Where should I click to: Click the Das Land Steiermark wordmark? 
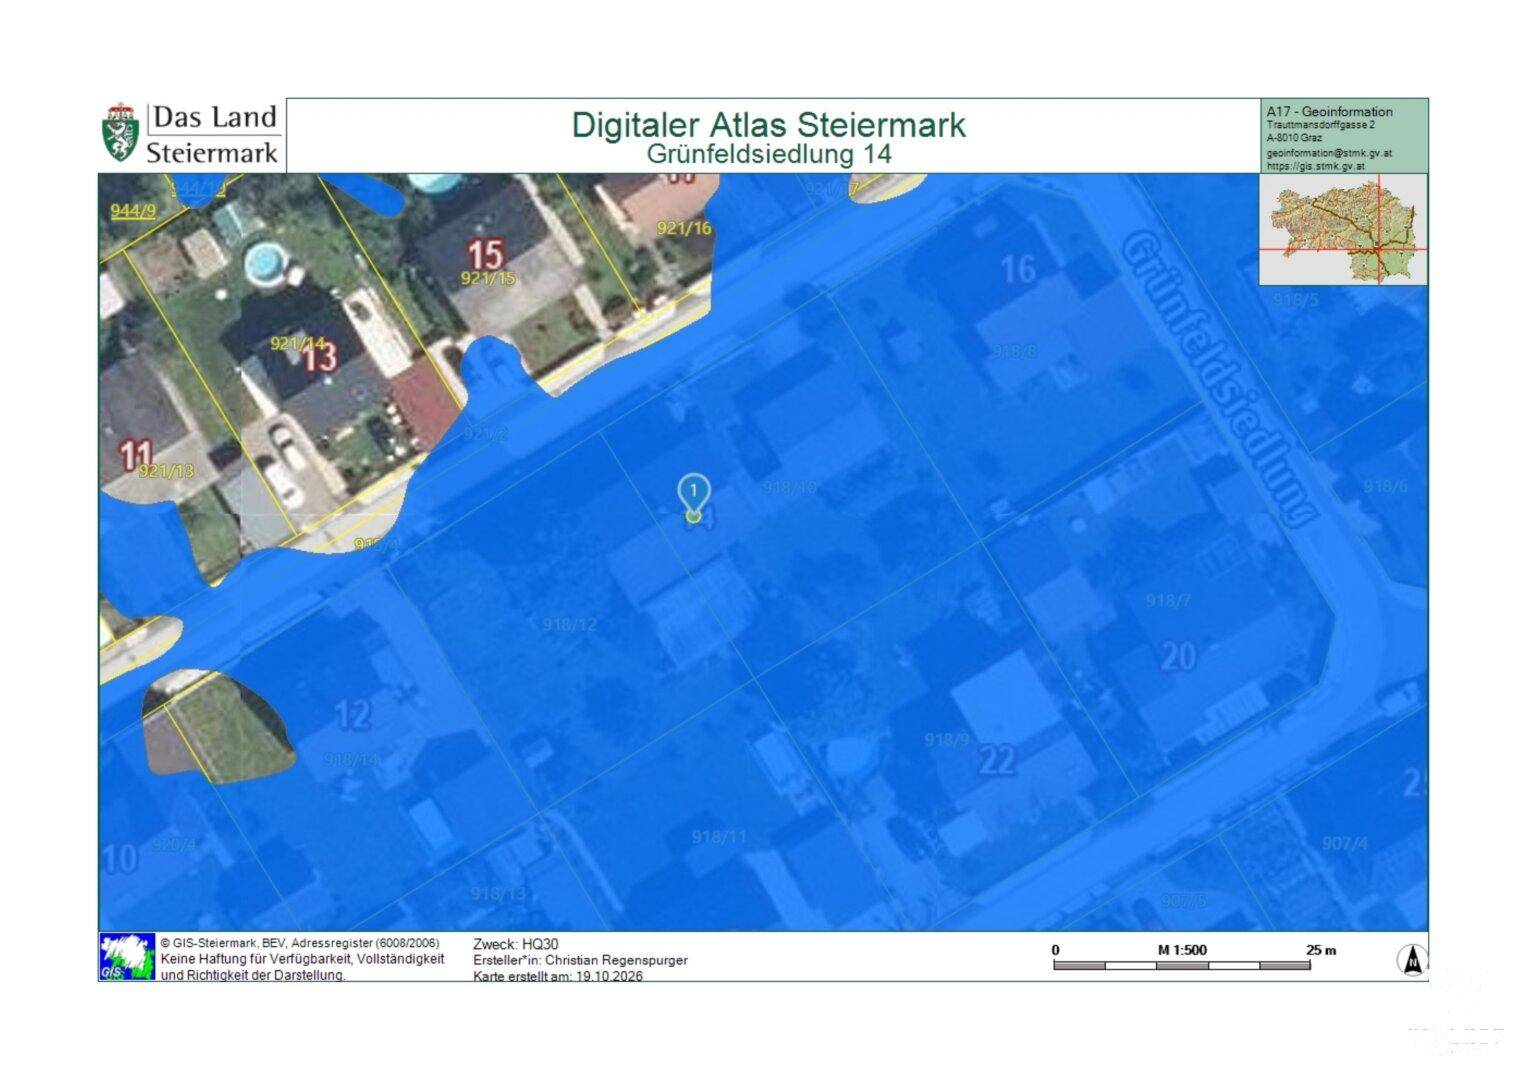[213, 134]
